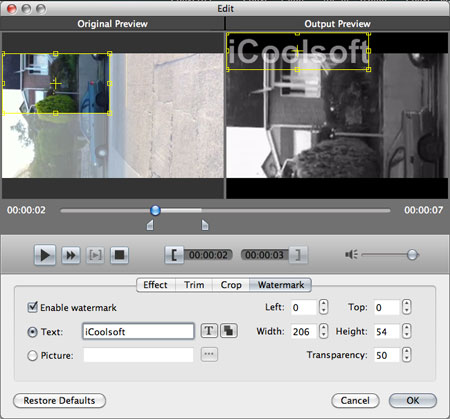Click the total duration 00:00:07 label
The image size is (450, 419).
(x=423, y=210)
